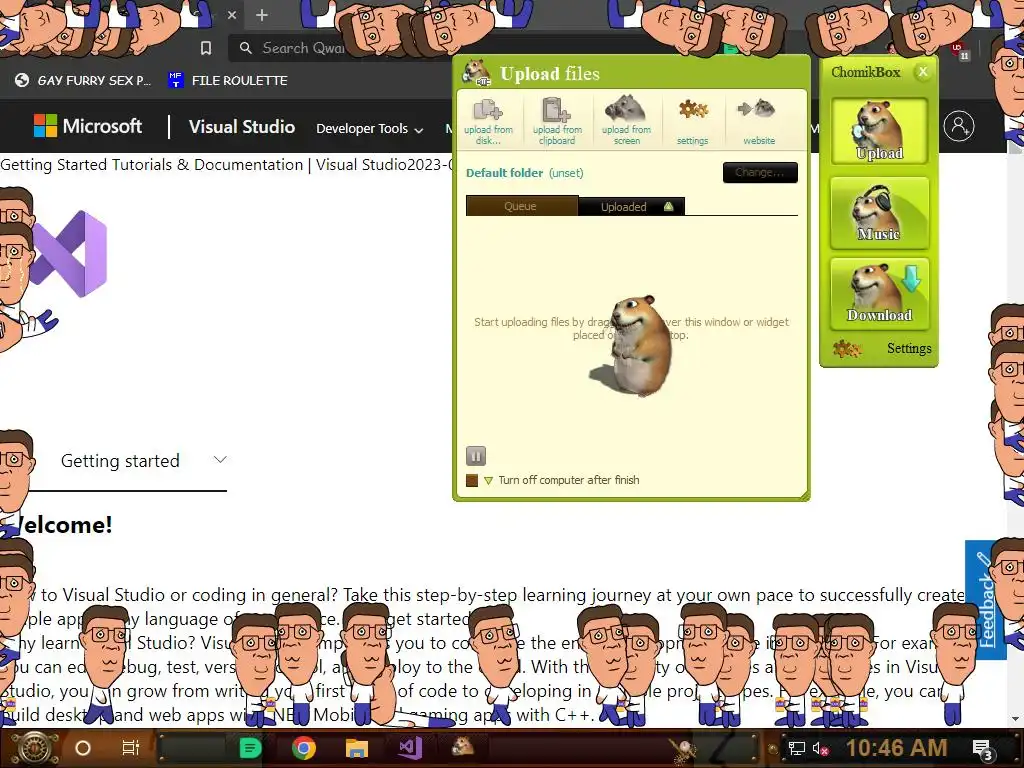1024x768 pixels.
Task: Open the Visual Studio home link
Action: pos(242,127)
